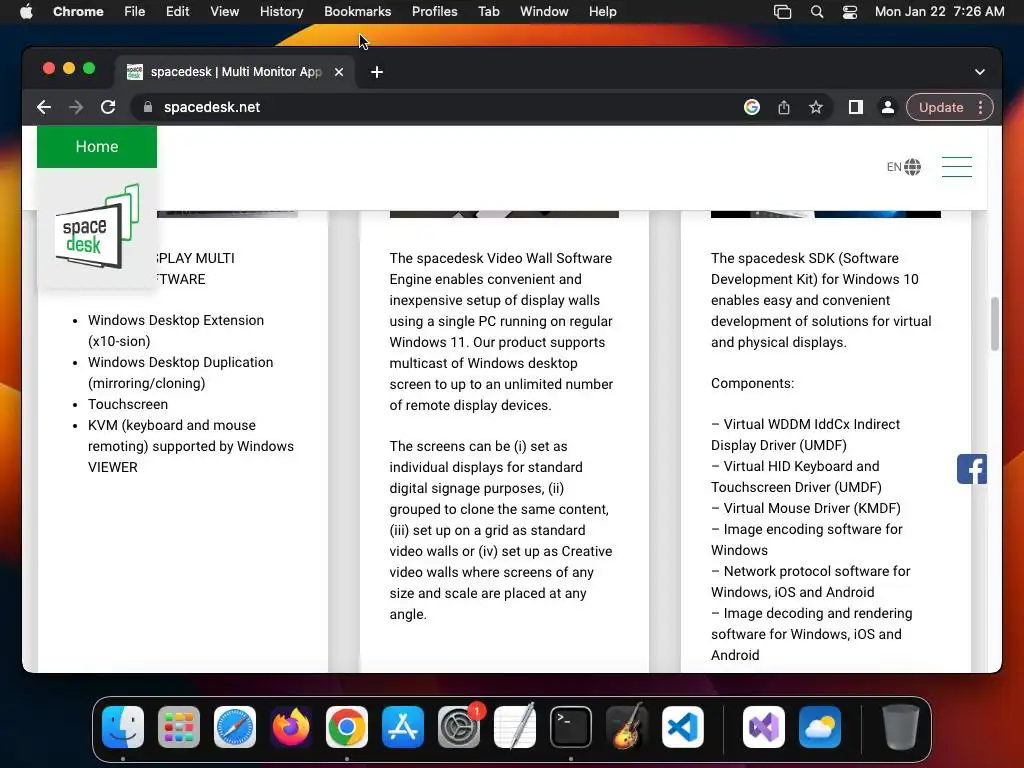Launch Visual Studio Code from the Dock
This screenshot has height=768, width=1024.
(682, 727)
